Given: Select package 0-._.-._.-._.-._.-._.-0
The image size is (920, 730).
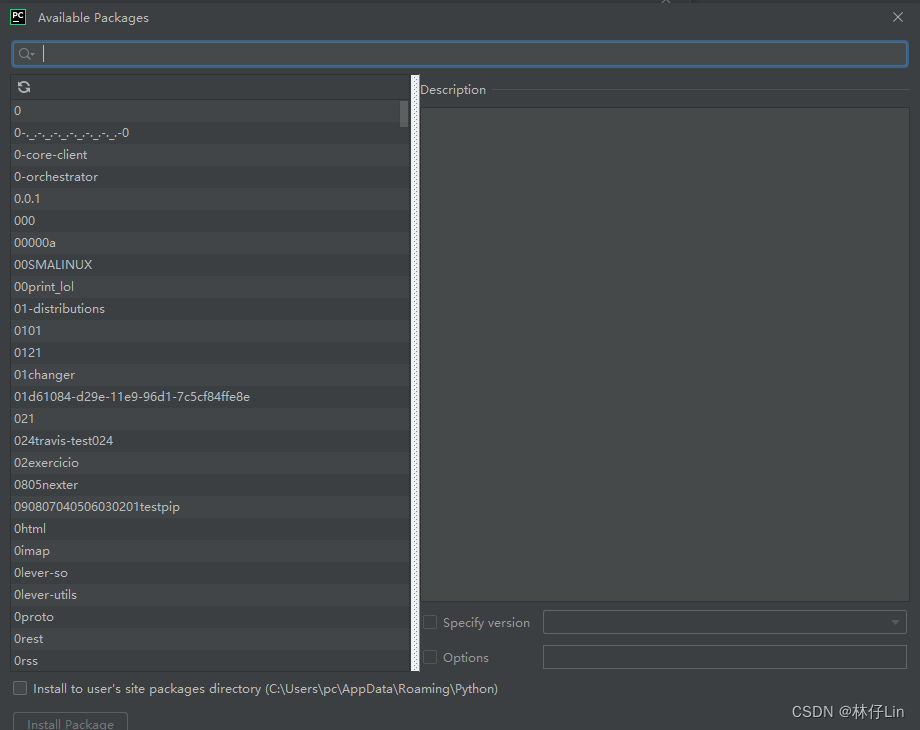Looking at the screenshot, I should click(x=210, y=133).
